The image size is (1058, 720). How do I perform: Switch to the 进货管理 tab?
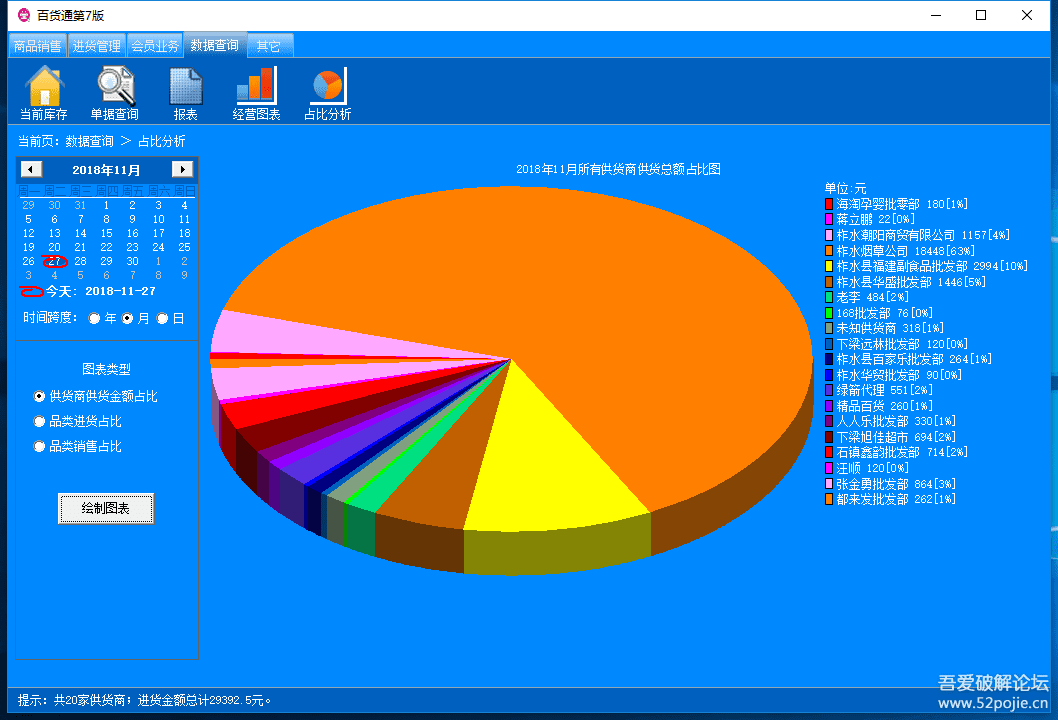[x=96, y=46]
